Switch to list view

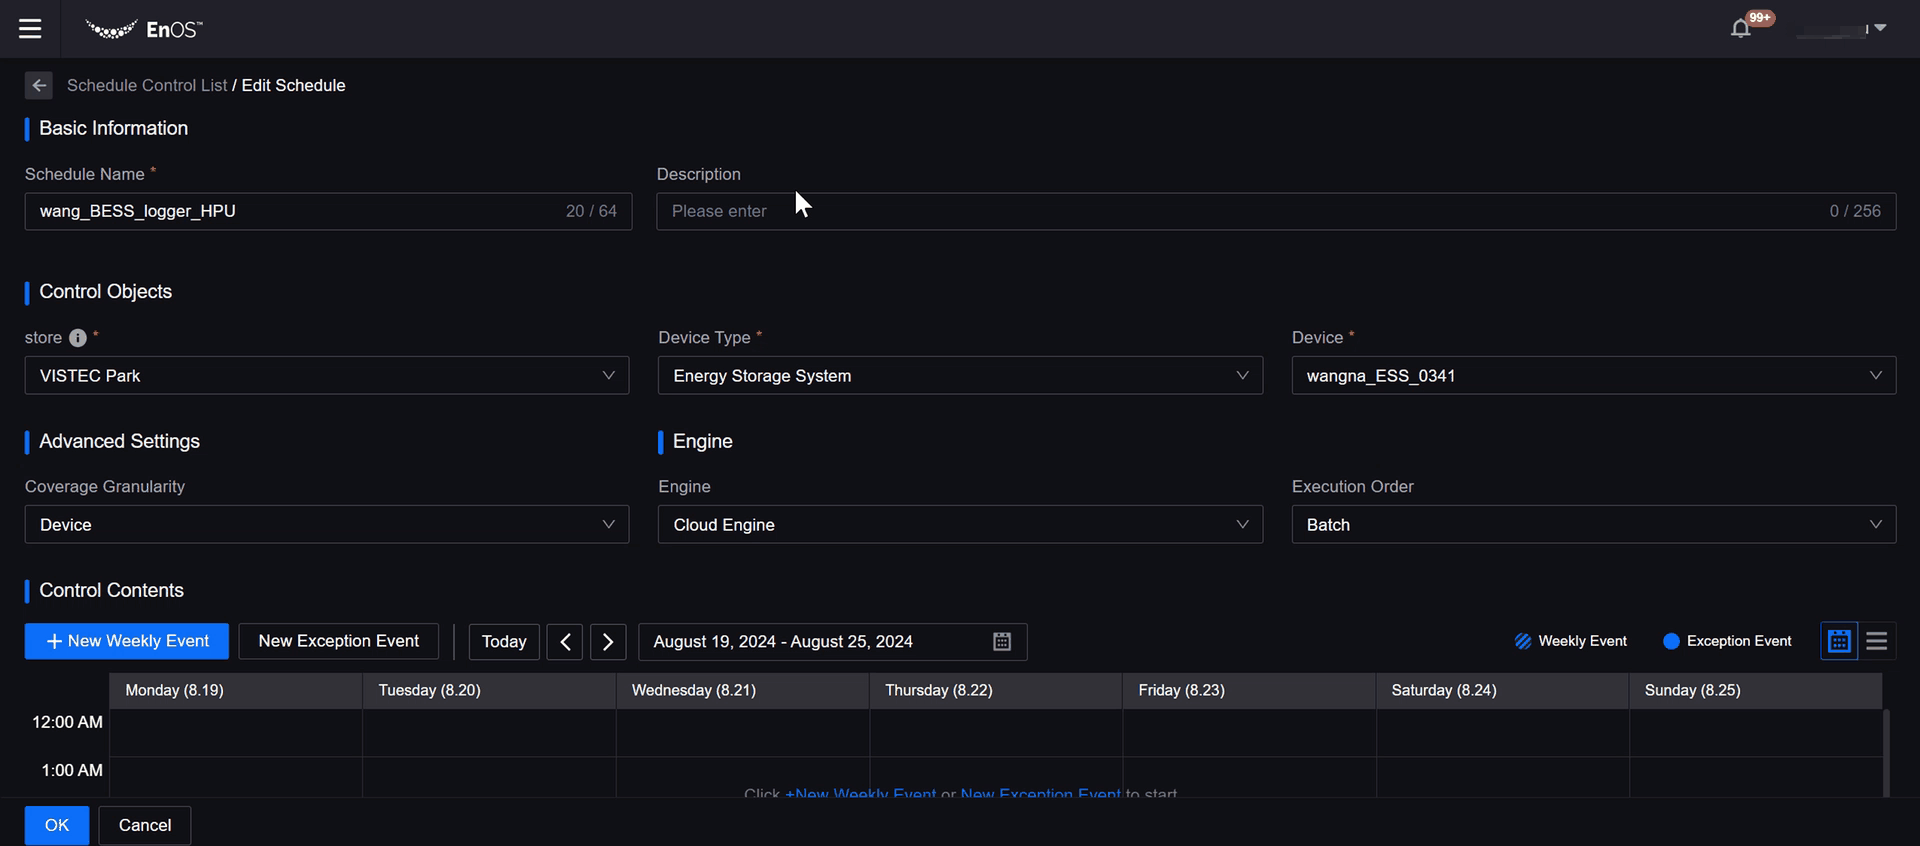coord(1877,641)
